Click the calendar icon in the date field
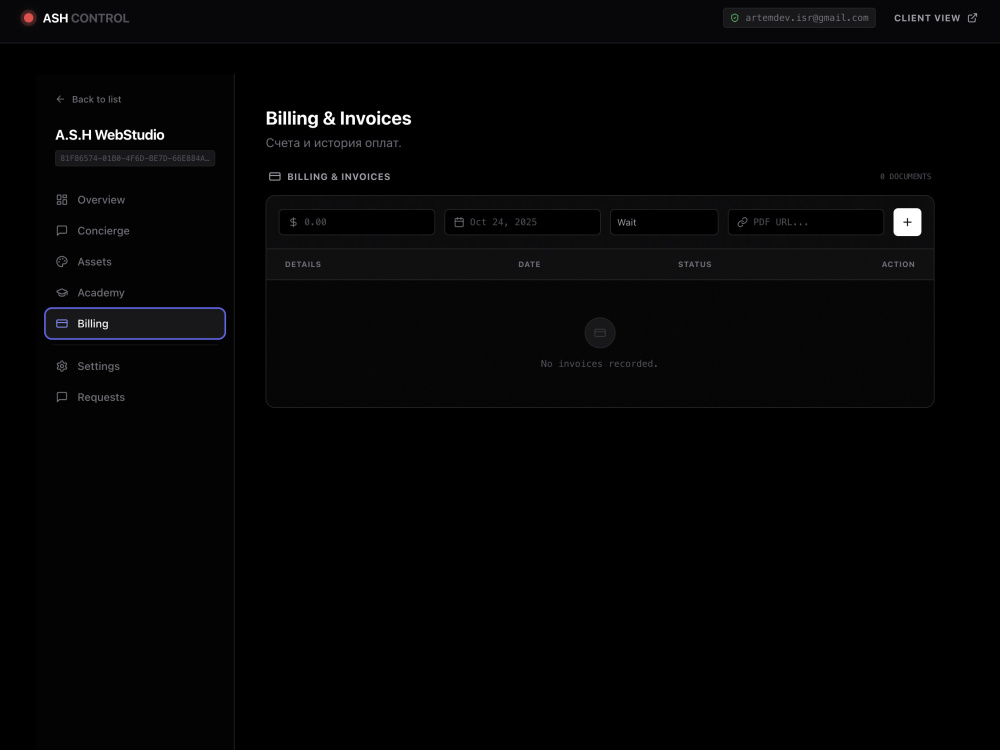 [459, 222]
